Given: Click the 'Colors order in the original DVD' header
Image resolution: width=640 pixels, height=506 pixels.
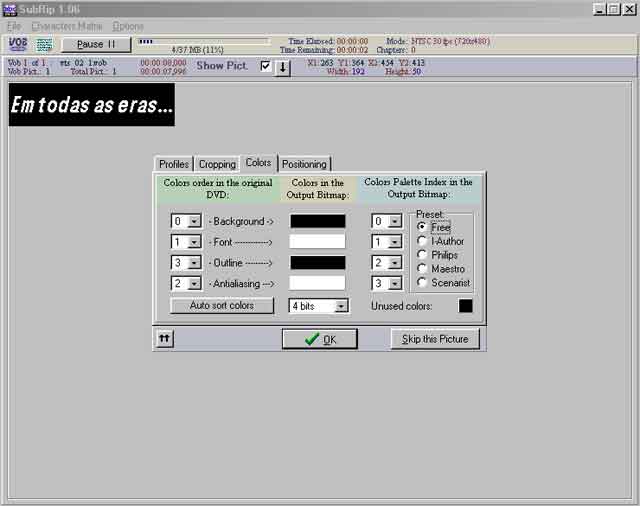Looking at the screenshot, I should pyautogui.click(x=218, y=189).
